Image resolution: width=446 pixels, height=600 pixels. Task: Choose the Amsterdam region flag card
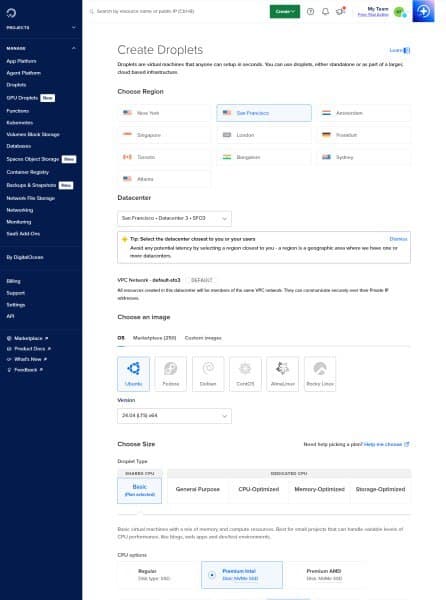point(364,113)
